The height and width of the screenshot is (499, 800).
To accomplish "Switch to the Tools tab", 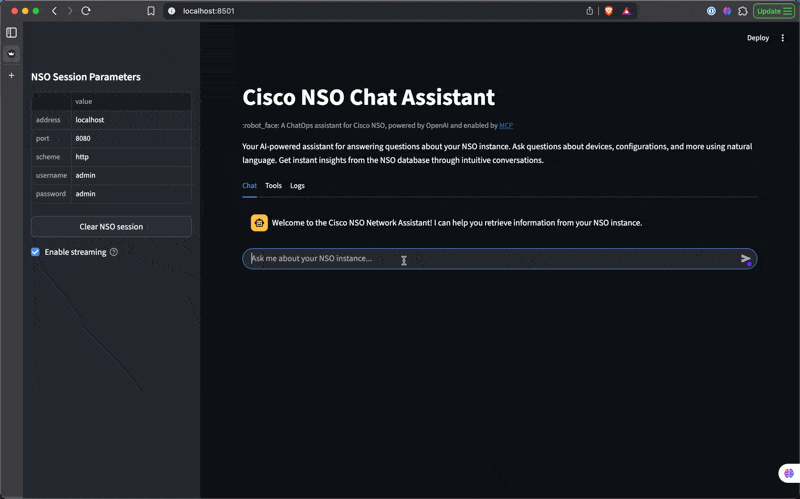I will [x=273, y=186].
